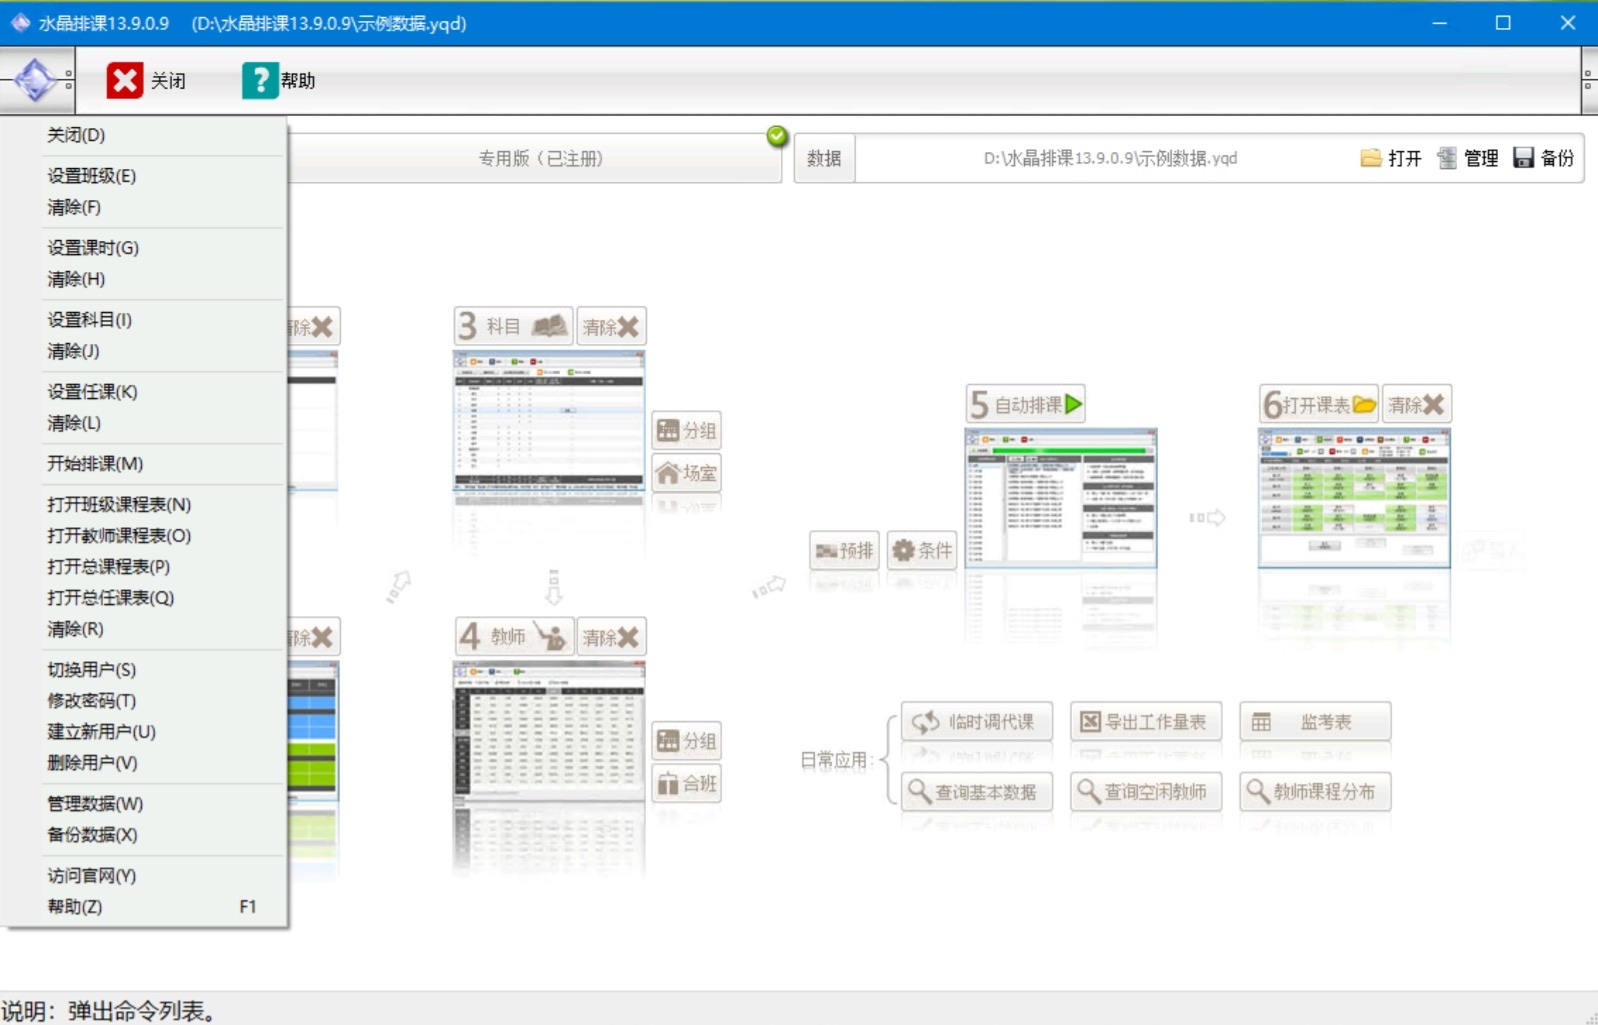1598x1025 pixels.
Task: Select menu item 开始排课(M)
Action: tap(145, 464)
